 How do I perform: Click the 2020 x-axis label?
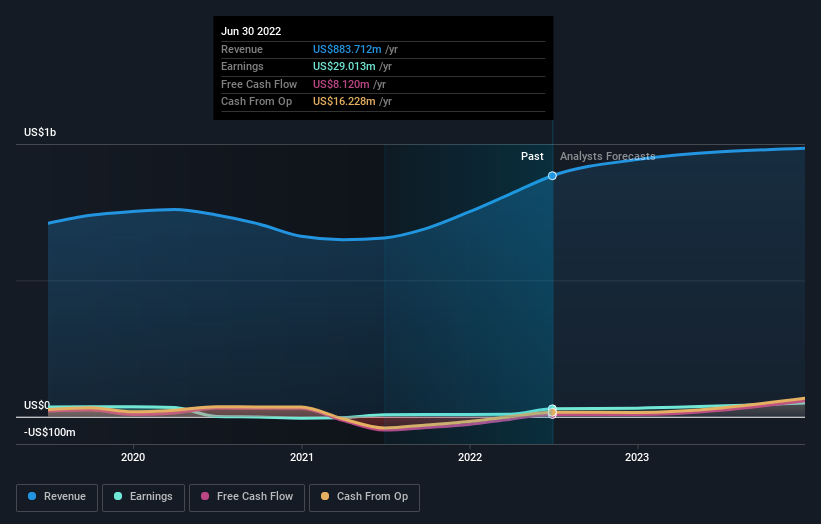(133, 457)
